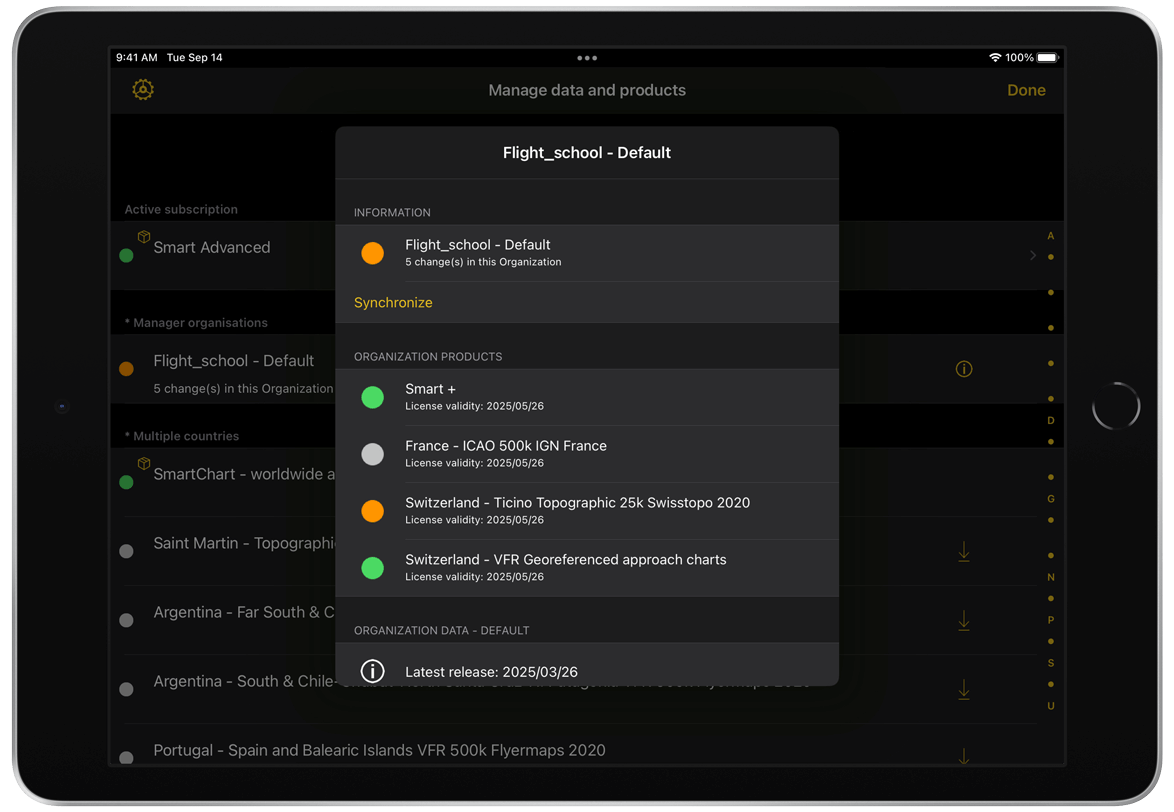Tap the green dot beside Switzerland VFR Georeferenced
The height and width of the screenshot is (812, 1174).
click(372, 568)
